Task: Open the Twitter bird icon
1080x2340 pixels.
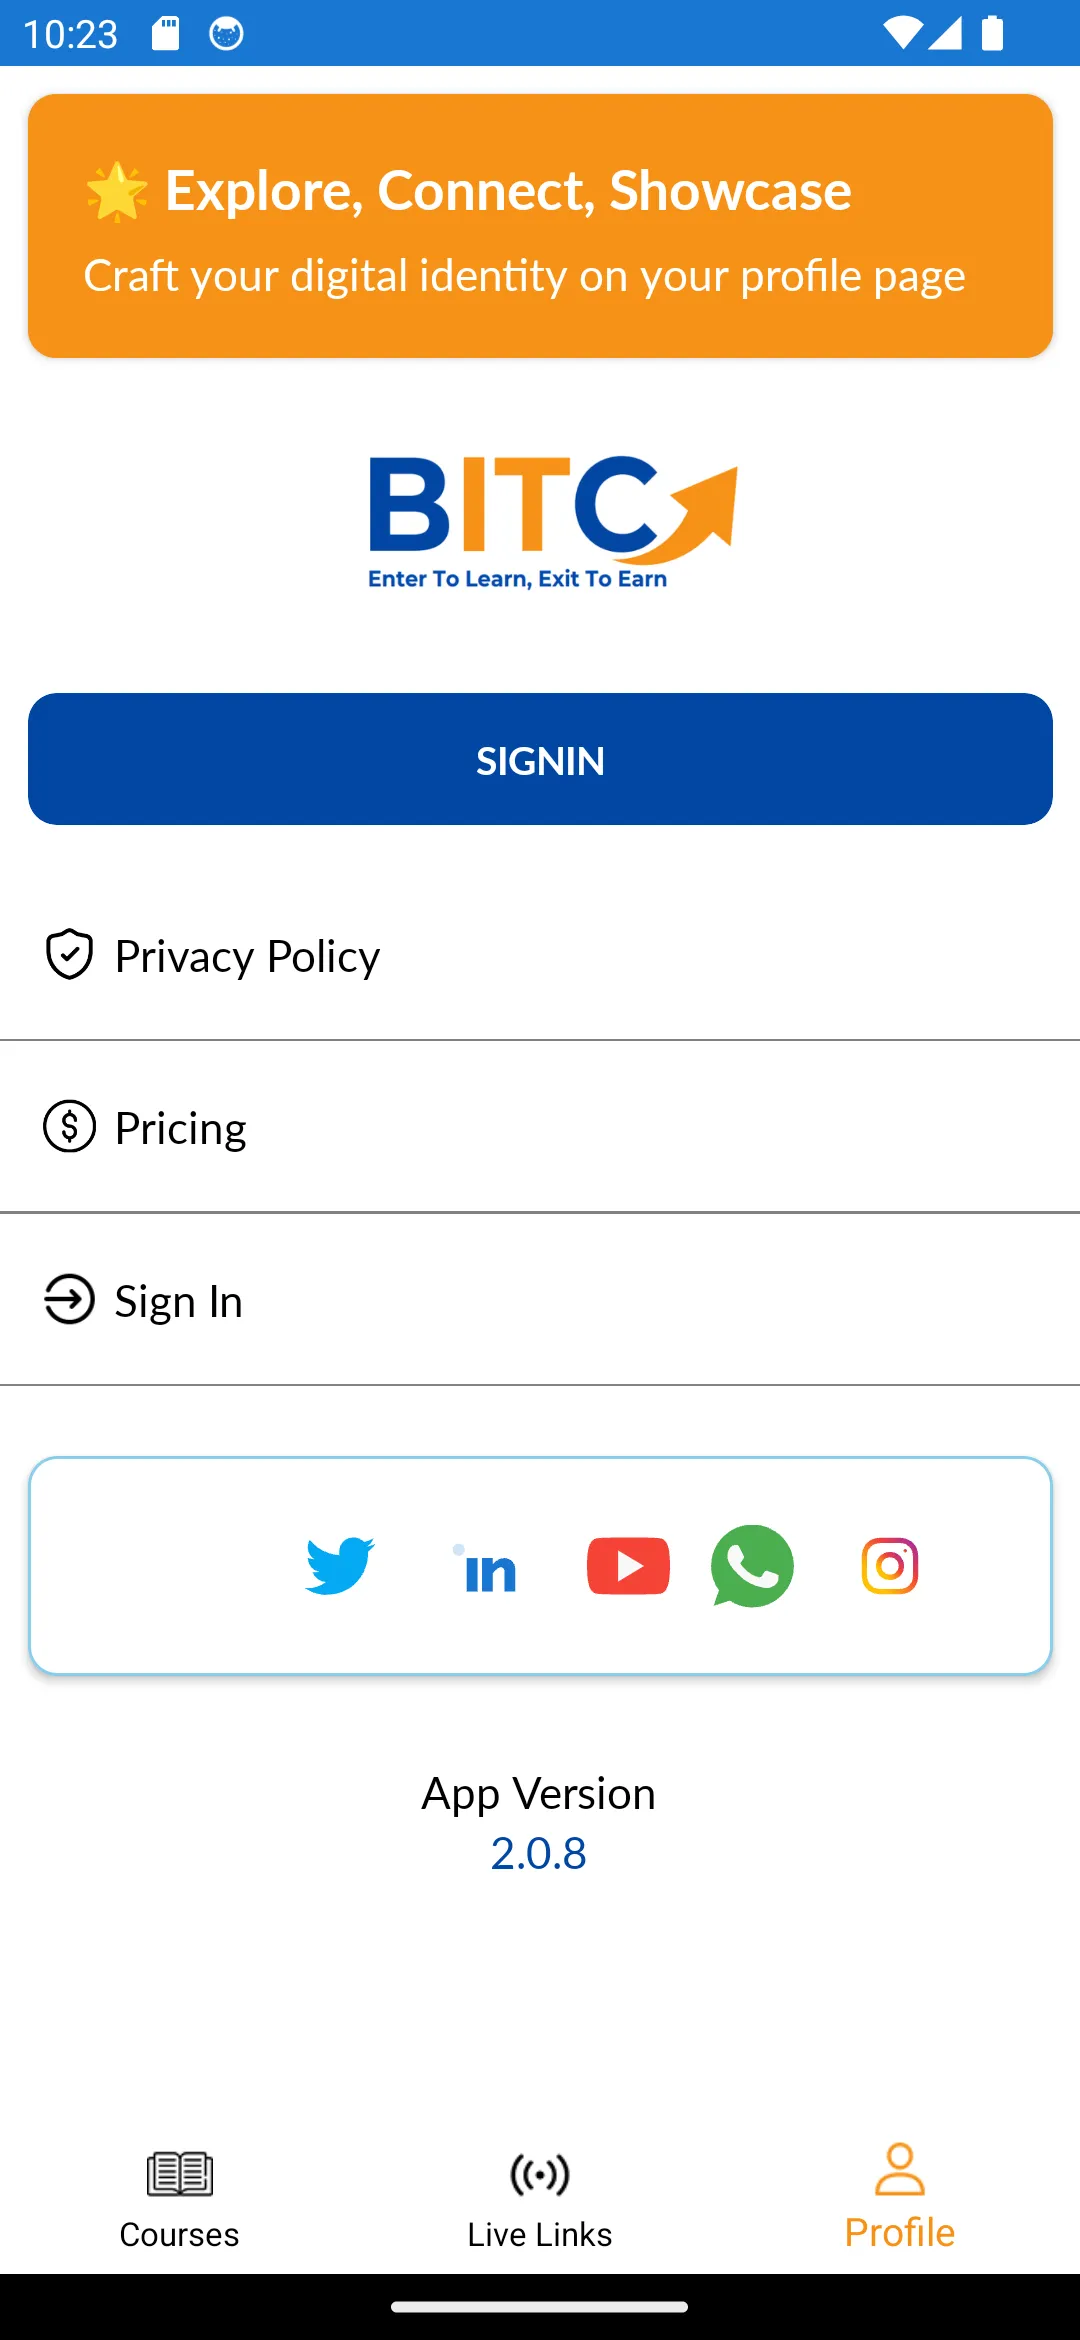Action: click(340, 1566)
